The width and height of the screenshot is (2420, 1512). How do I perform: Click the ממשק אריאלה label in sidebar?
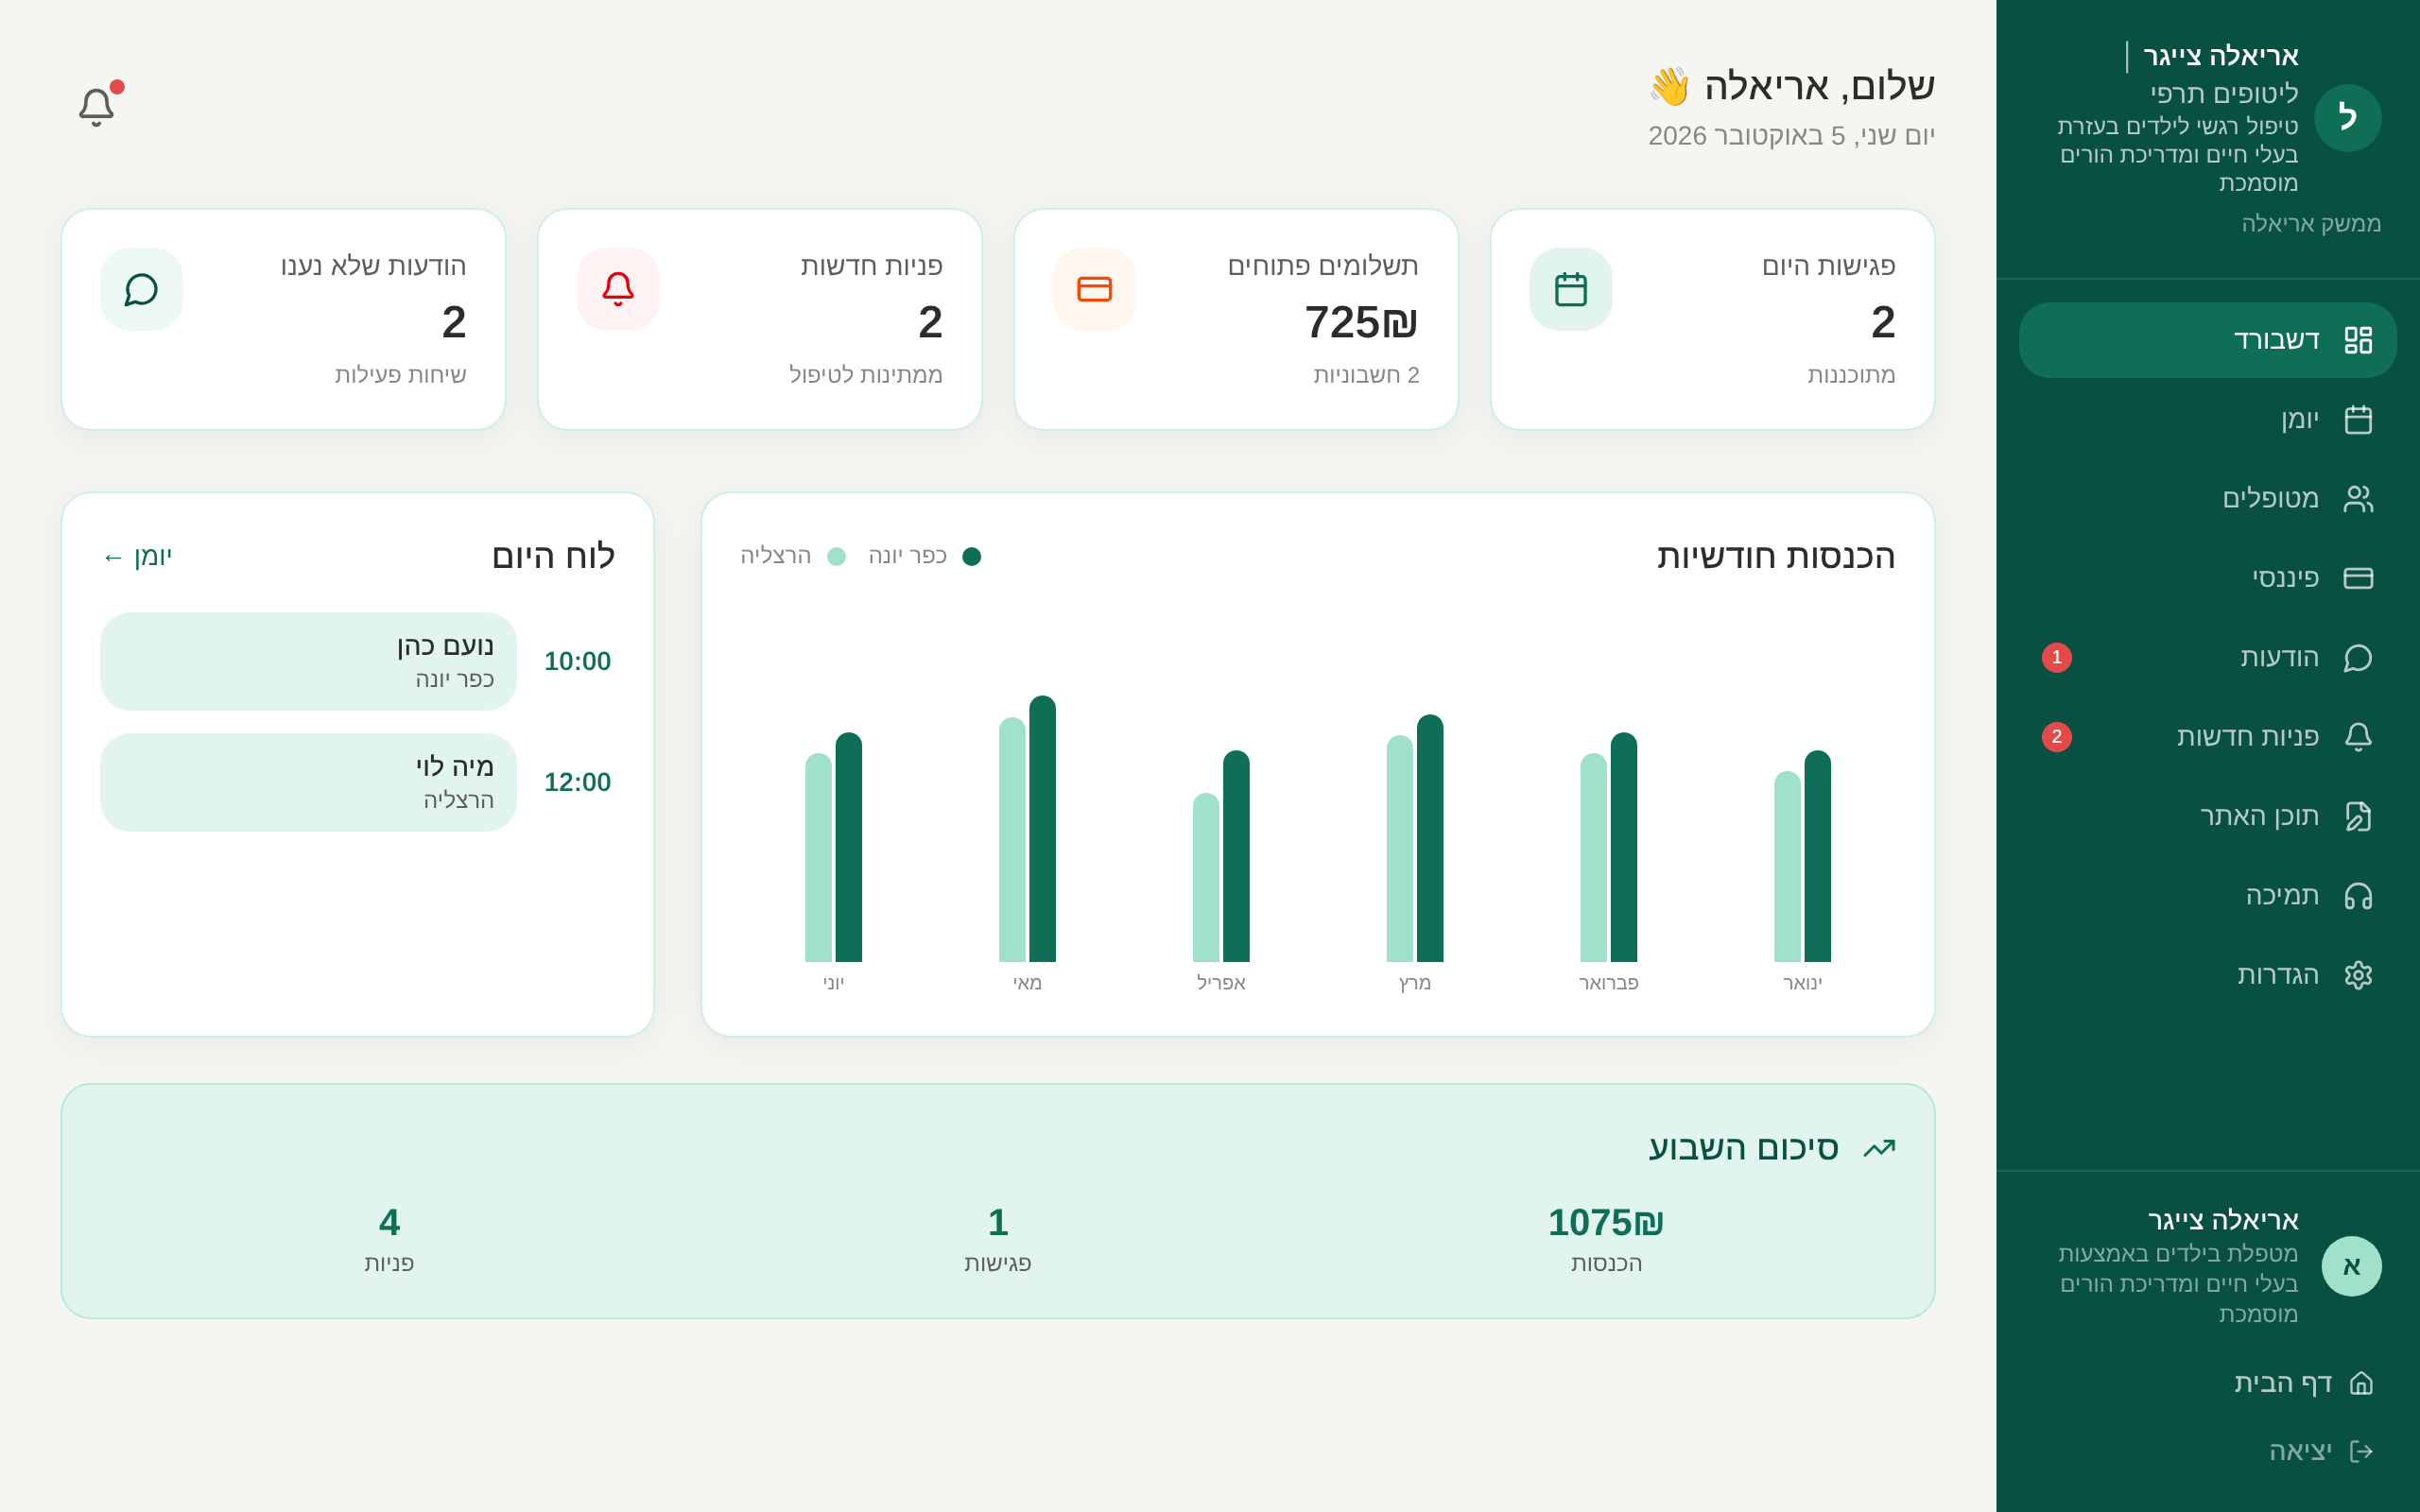(x=2310, y=223)
